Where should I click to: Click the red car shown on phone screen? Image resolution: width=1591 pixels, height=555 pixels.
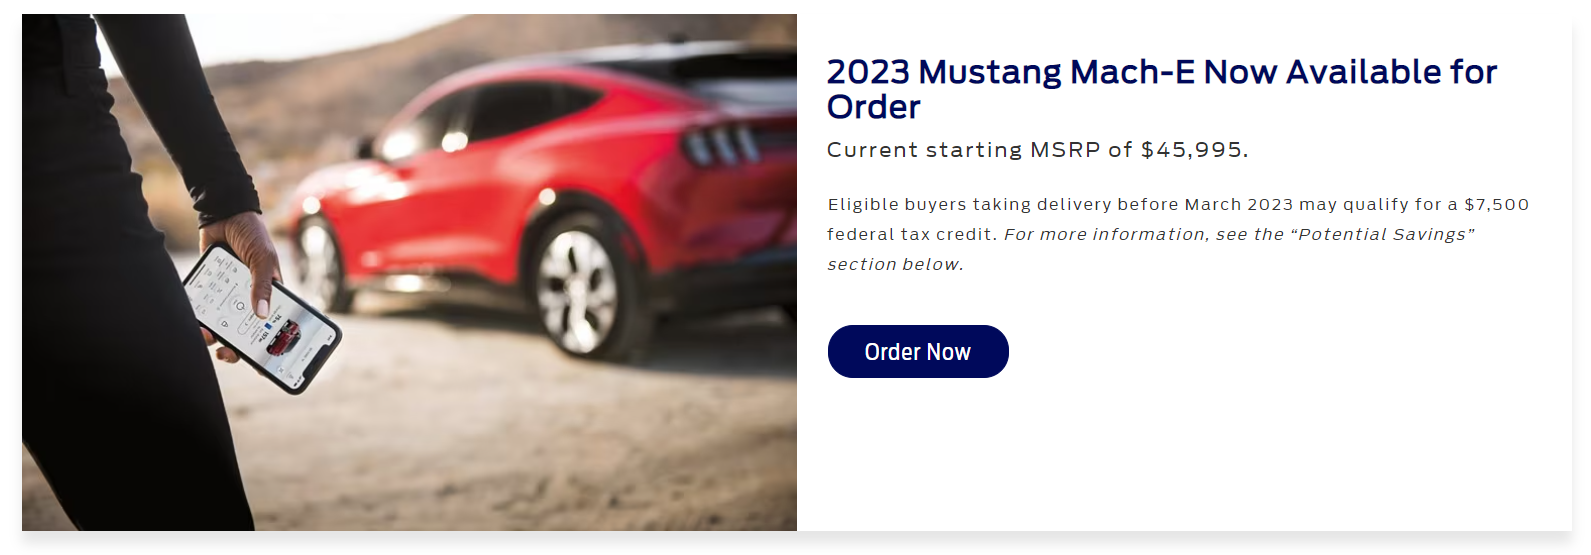(x=282, y=338)
